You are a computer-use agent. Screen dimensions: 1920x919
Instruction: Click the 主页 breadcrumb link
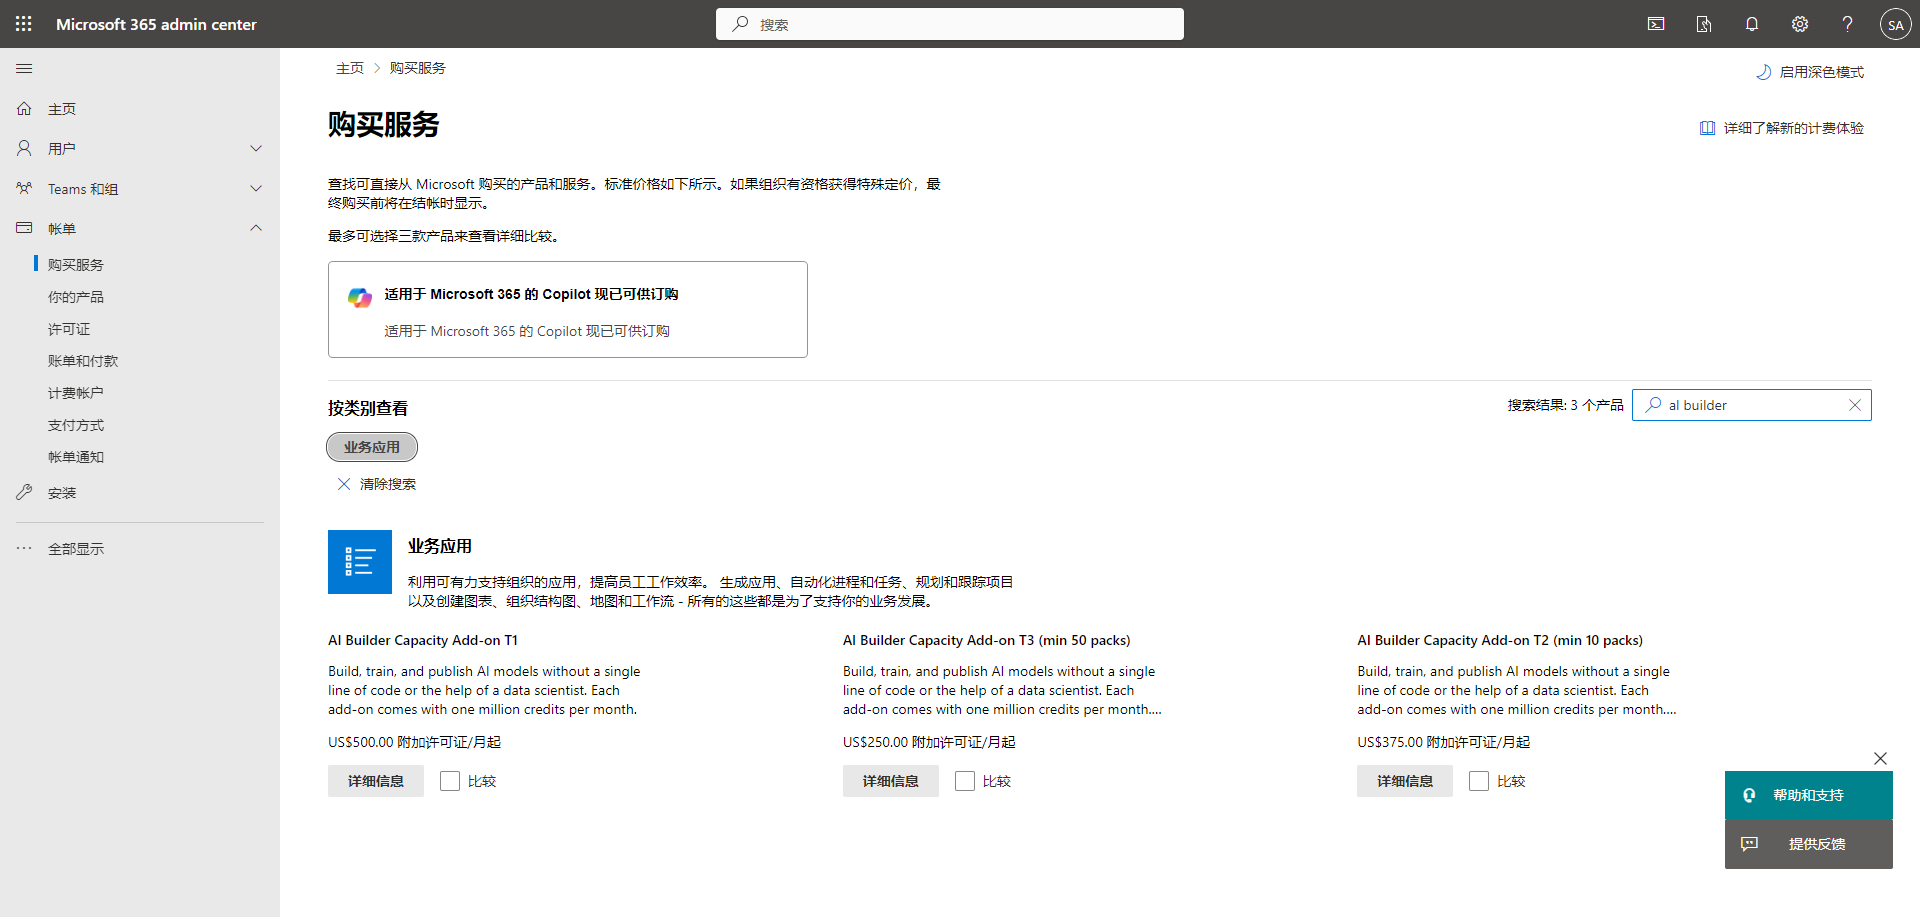(350, 68)
